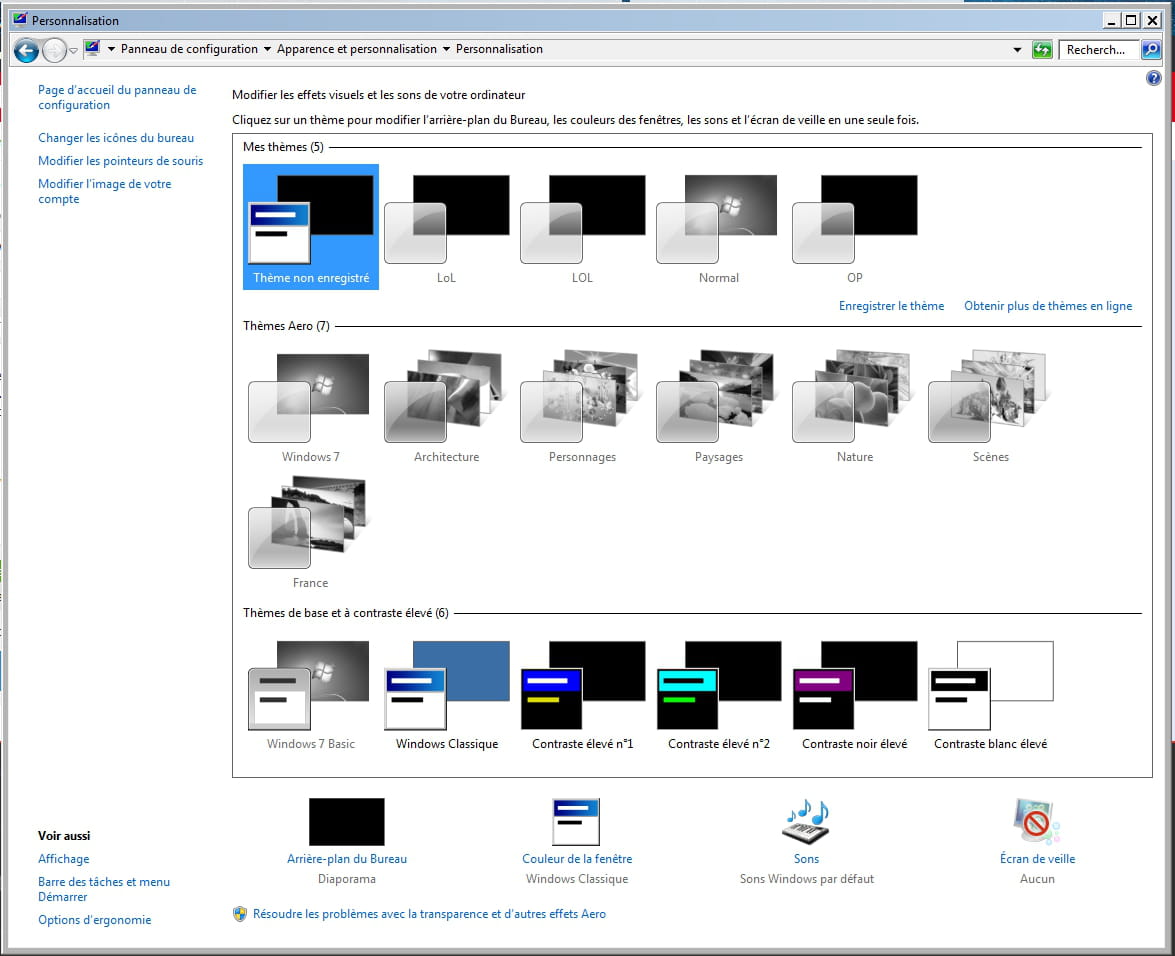Open Couleur de la fenêtre window icon
The width and height of the screenshot is (1175, 956).
[x=576, y=822]
